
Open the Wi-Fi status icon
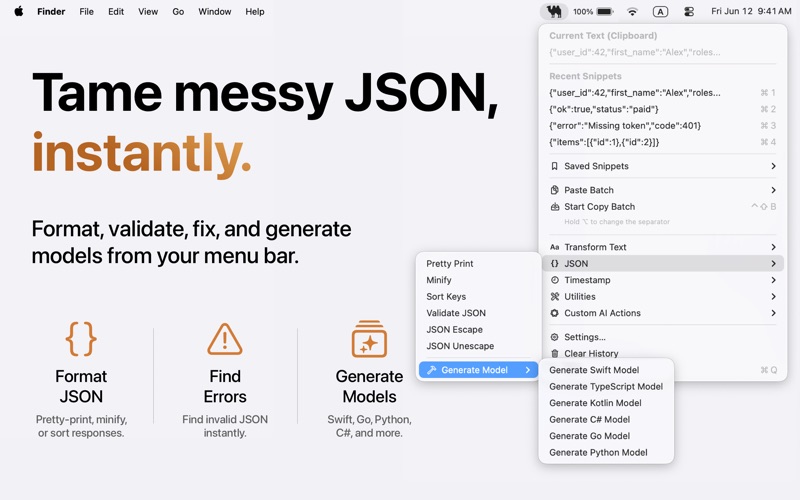pyautogui.click(x=632, y=11)
